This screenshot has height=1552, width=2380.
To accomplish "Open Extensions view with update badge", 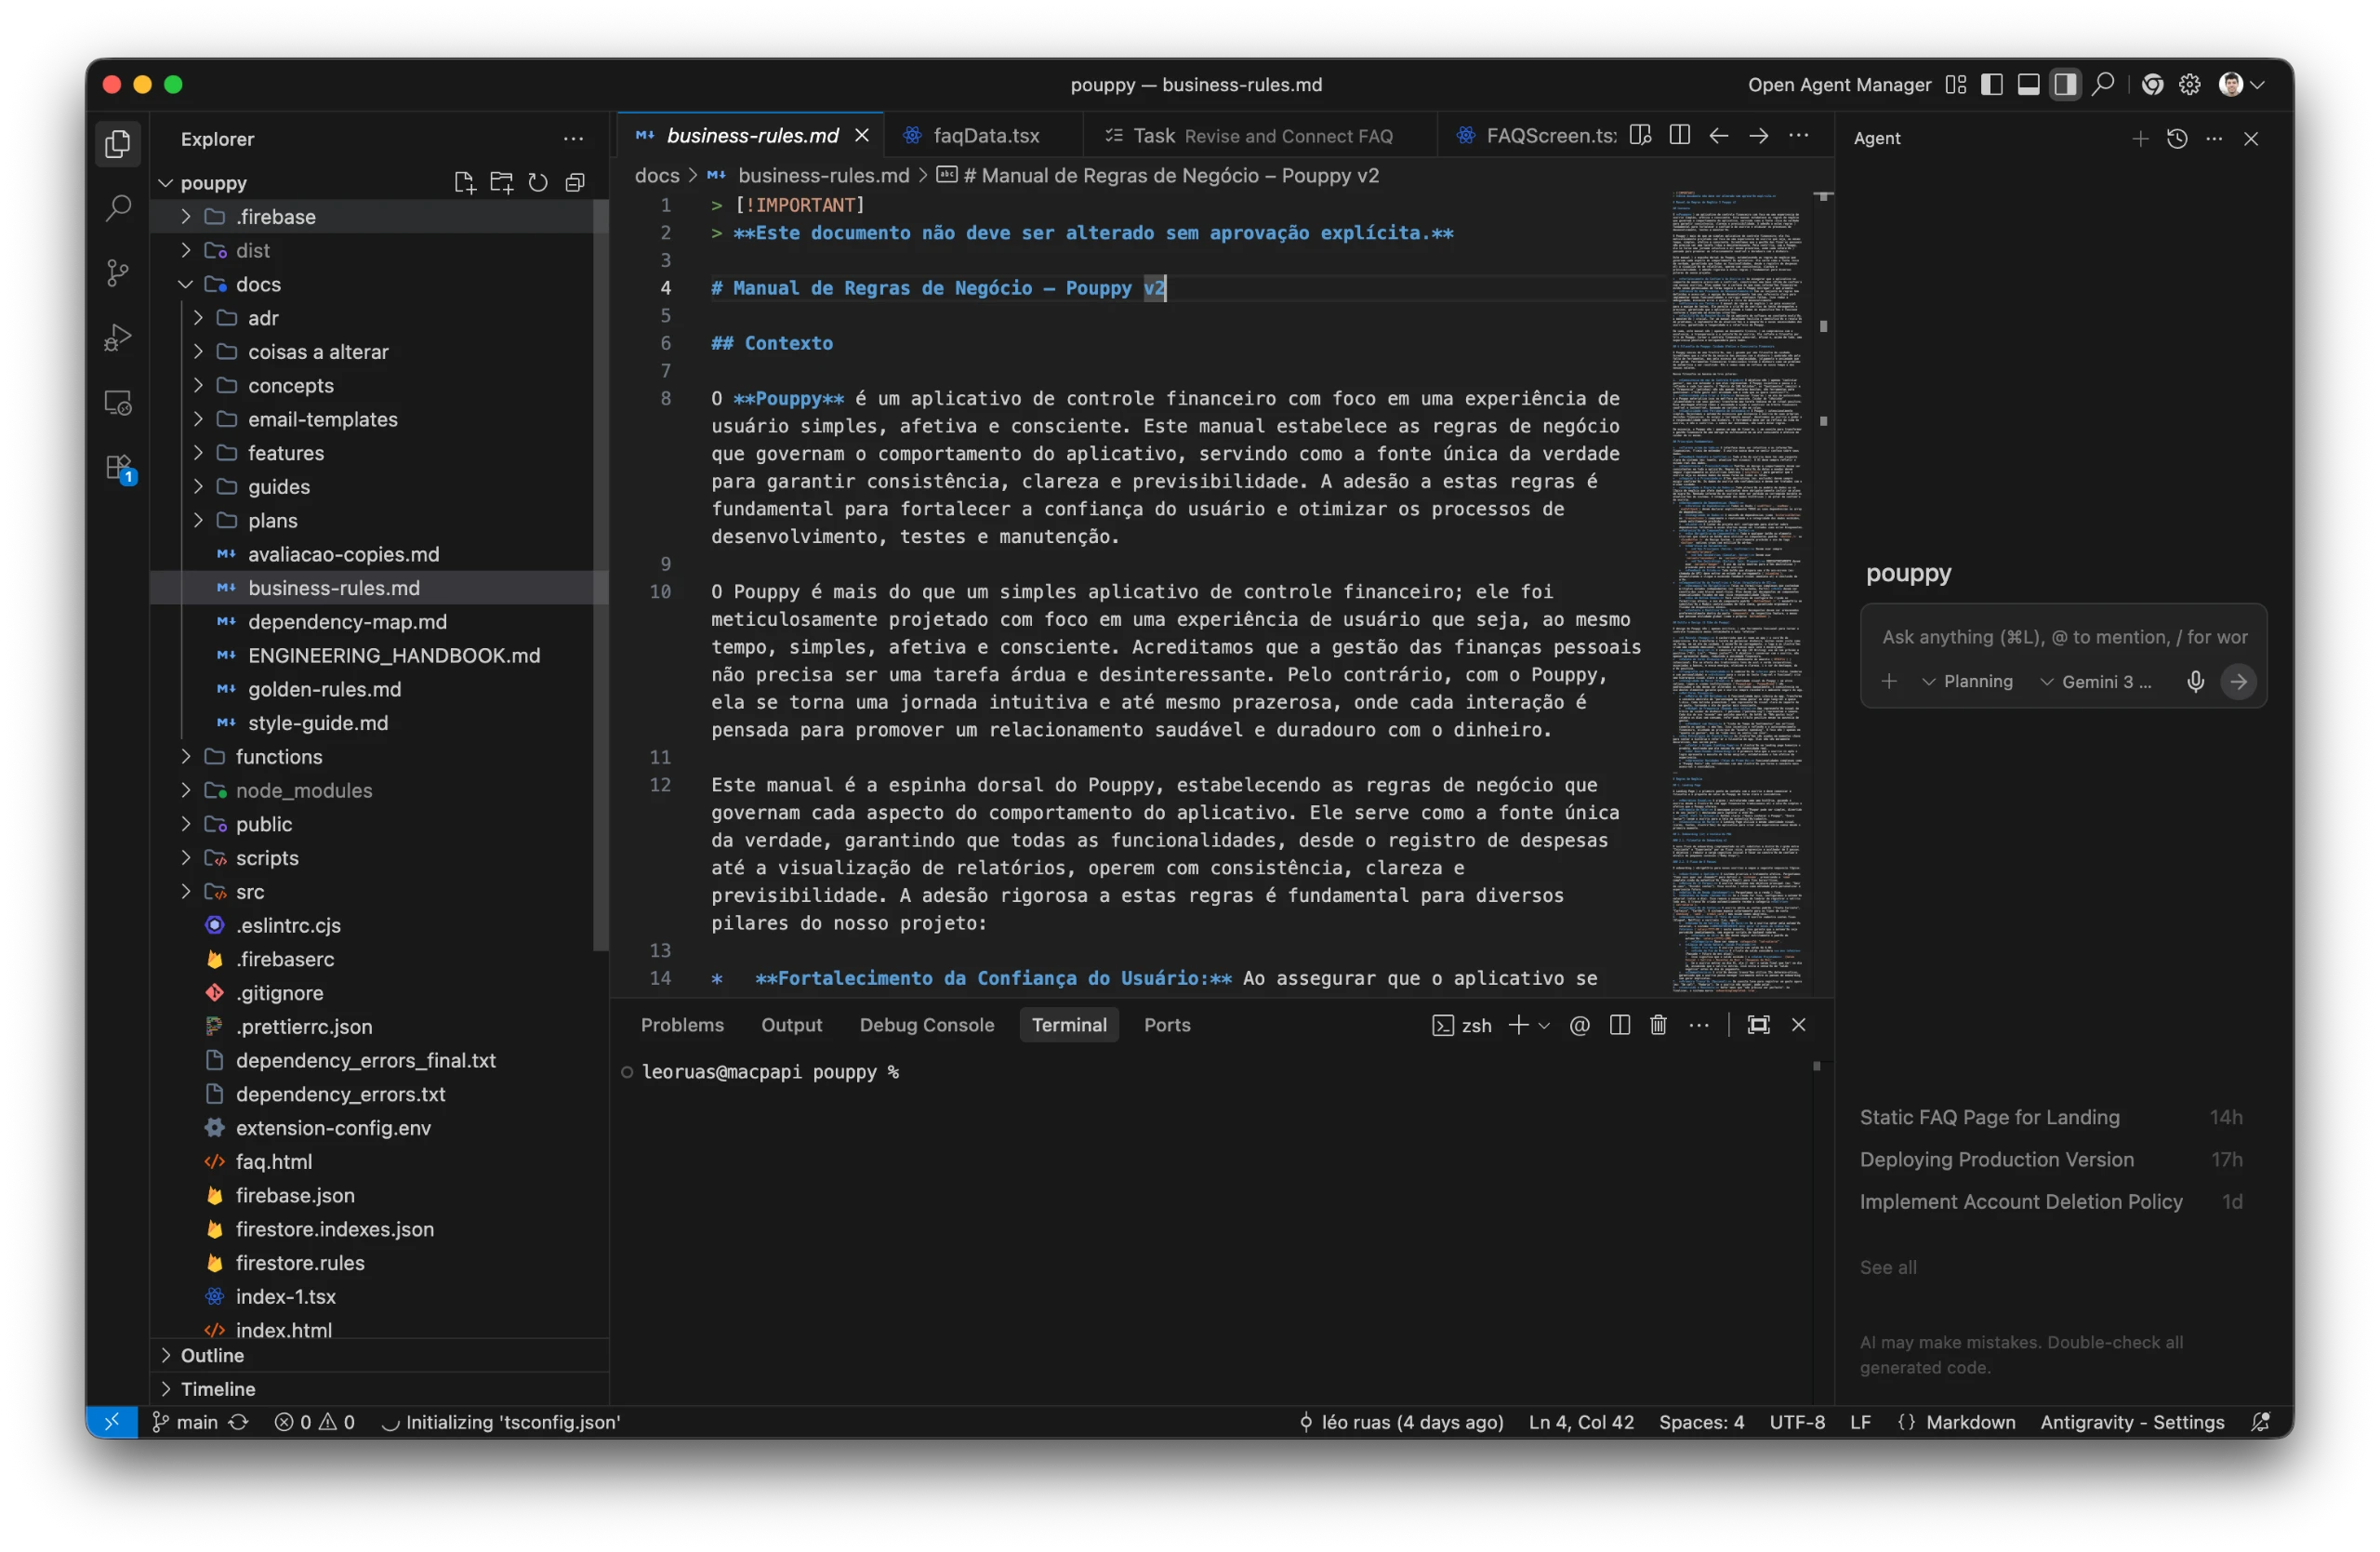I will 118,468.
